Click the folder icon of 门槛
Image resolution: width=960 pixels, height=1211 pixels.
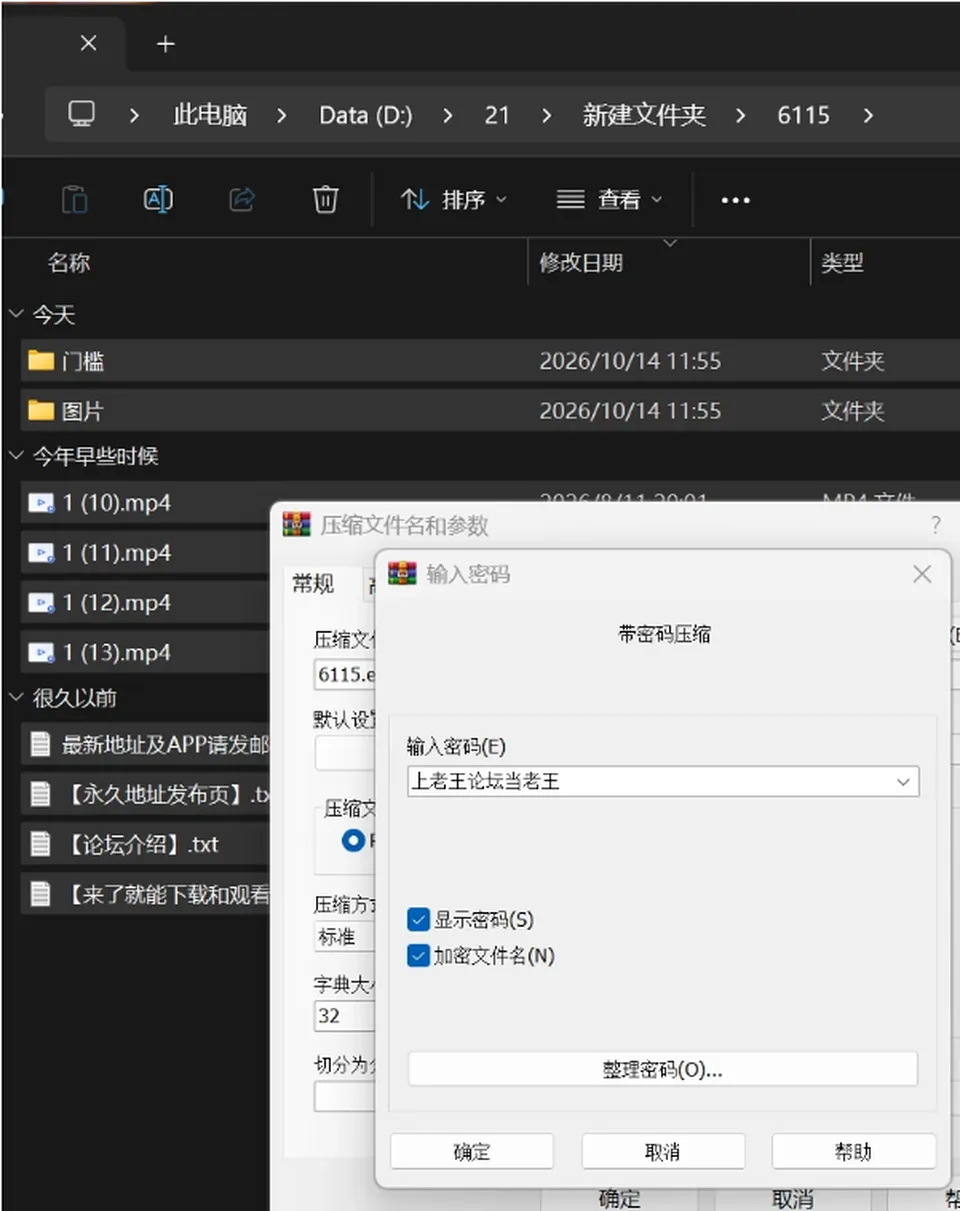(x=41, y=361)
